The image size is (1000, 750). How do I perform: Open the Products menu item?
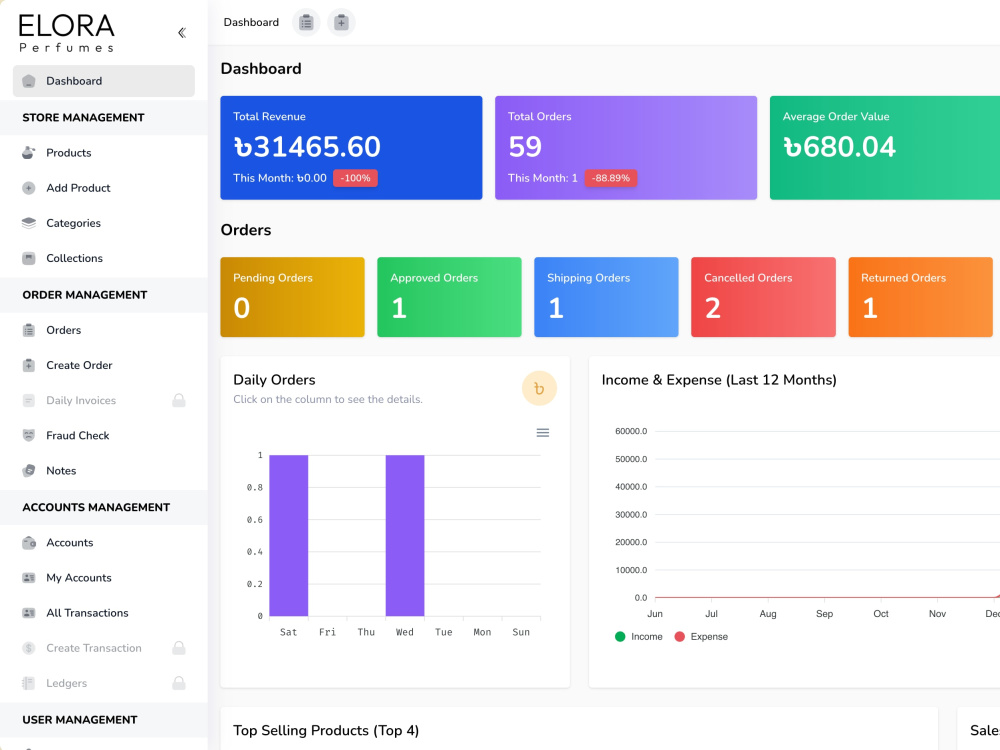pyautogui.click(x=104, y=152)
